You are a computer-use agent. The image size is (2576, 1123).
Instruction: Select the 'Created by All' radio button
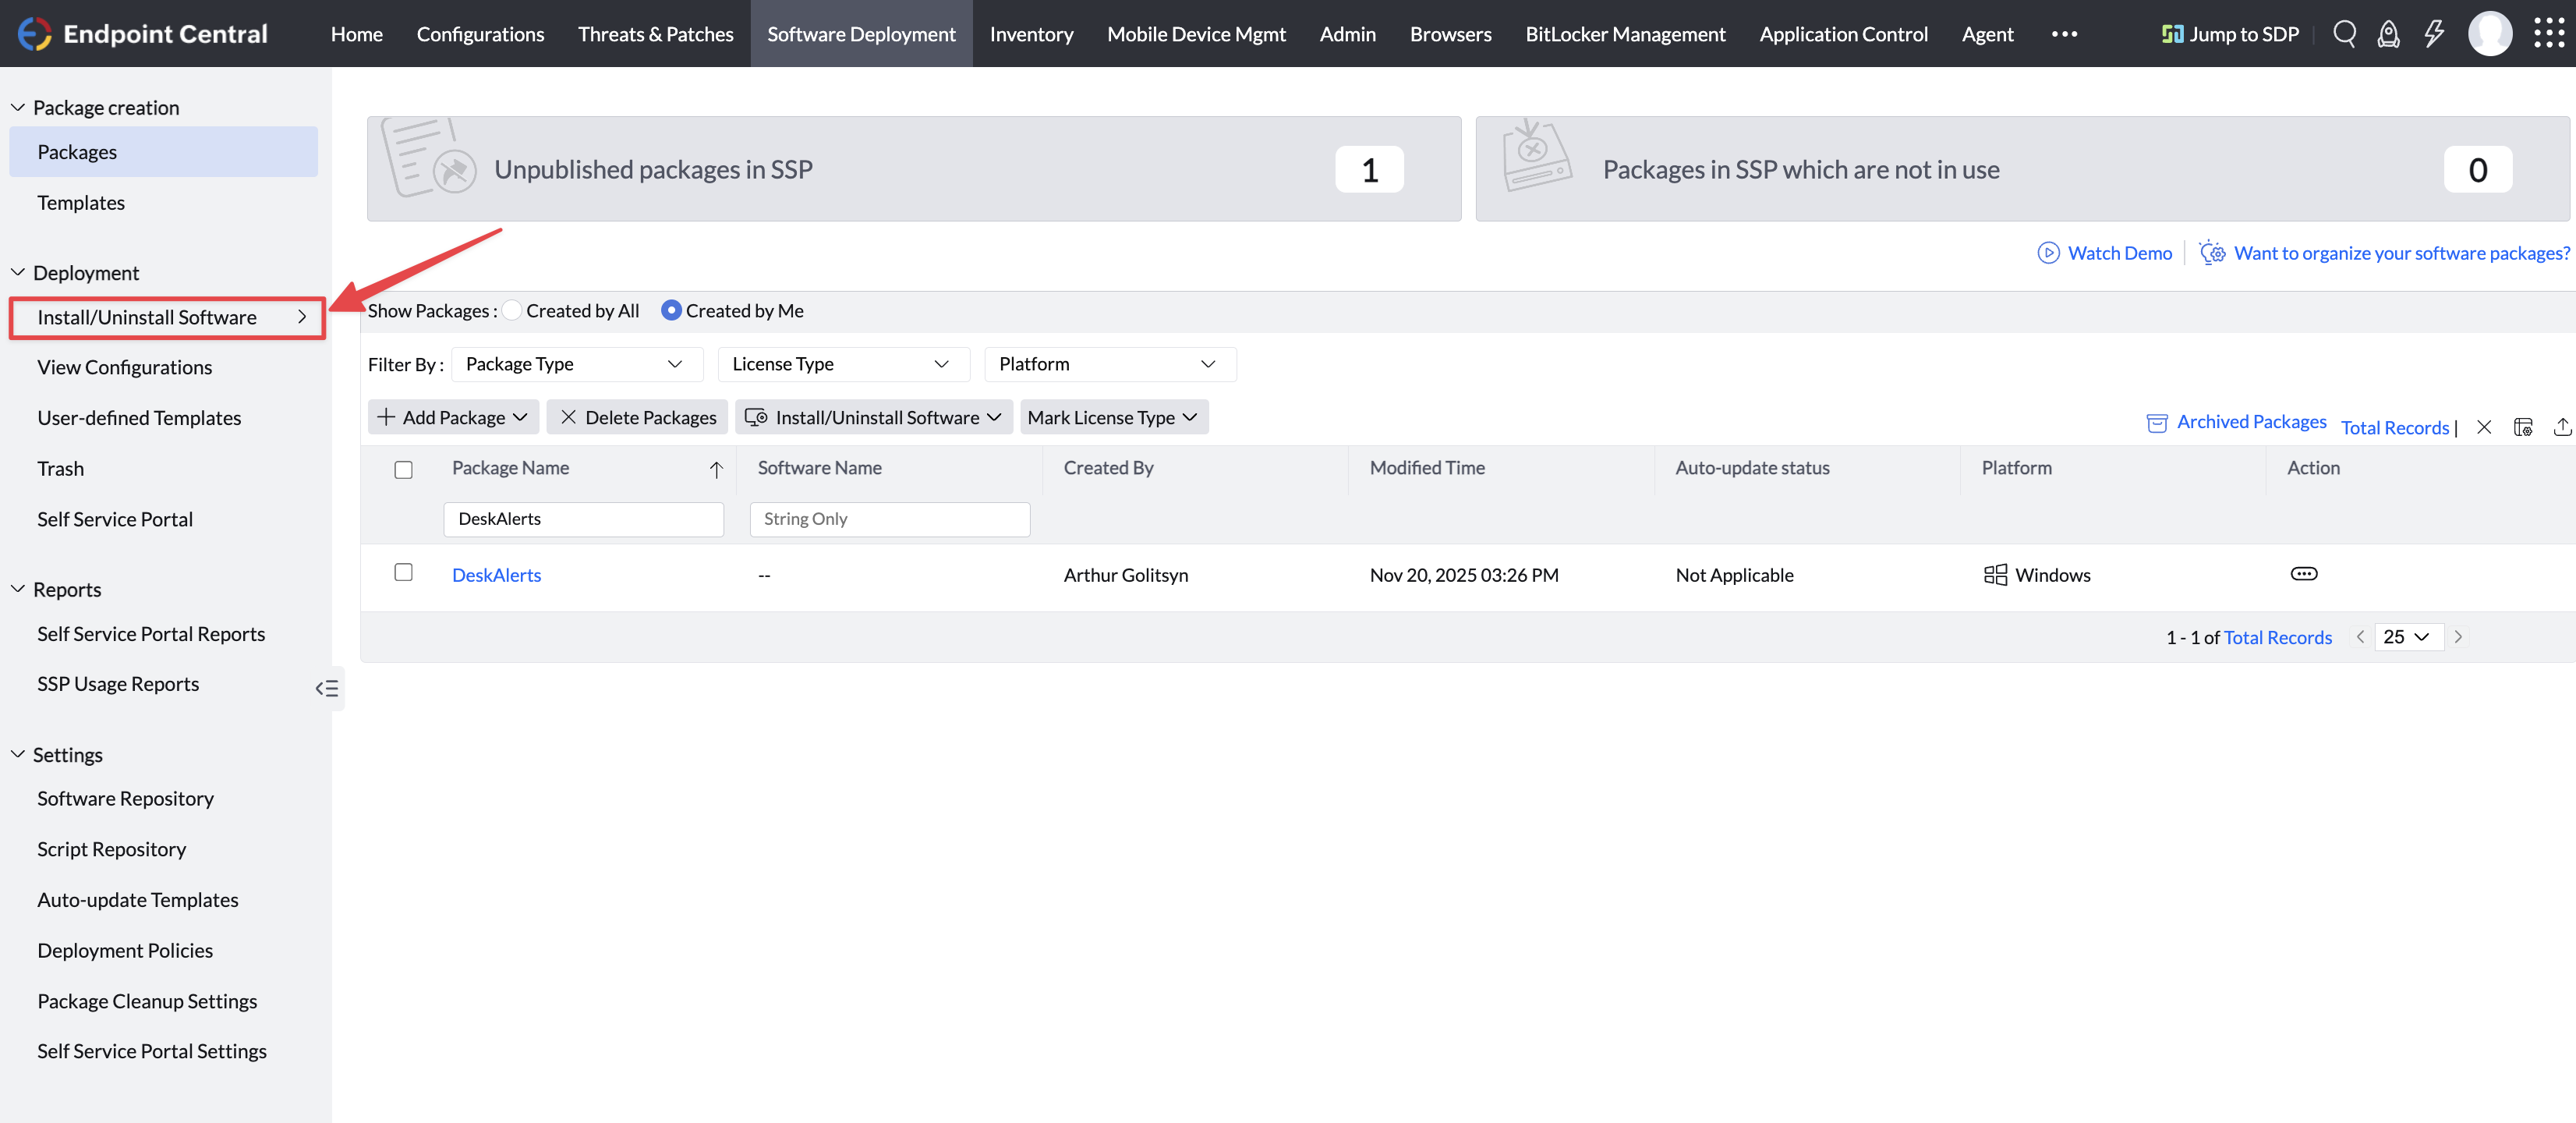pyautogui.click(x=512, y=311)
